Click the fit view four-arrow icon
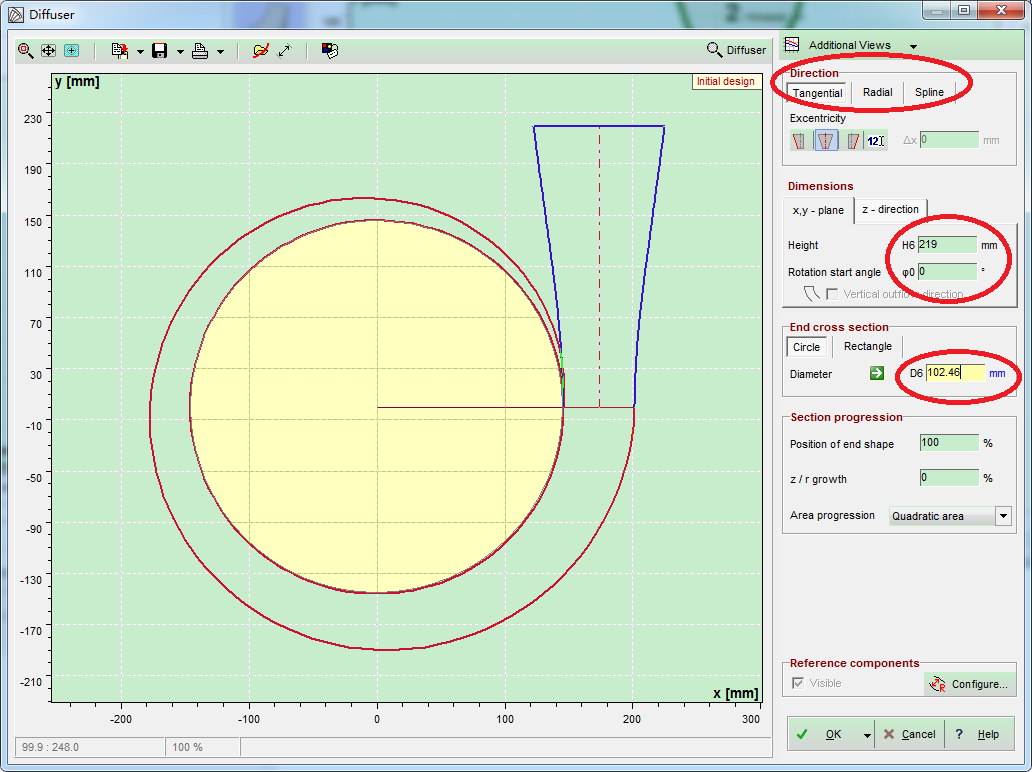The width and height of the screenshot is (1032, 772). tap(49, 51)
